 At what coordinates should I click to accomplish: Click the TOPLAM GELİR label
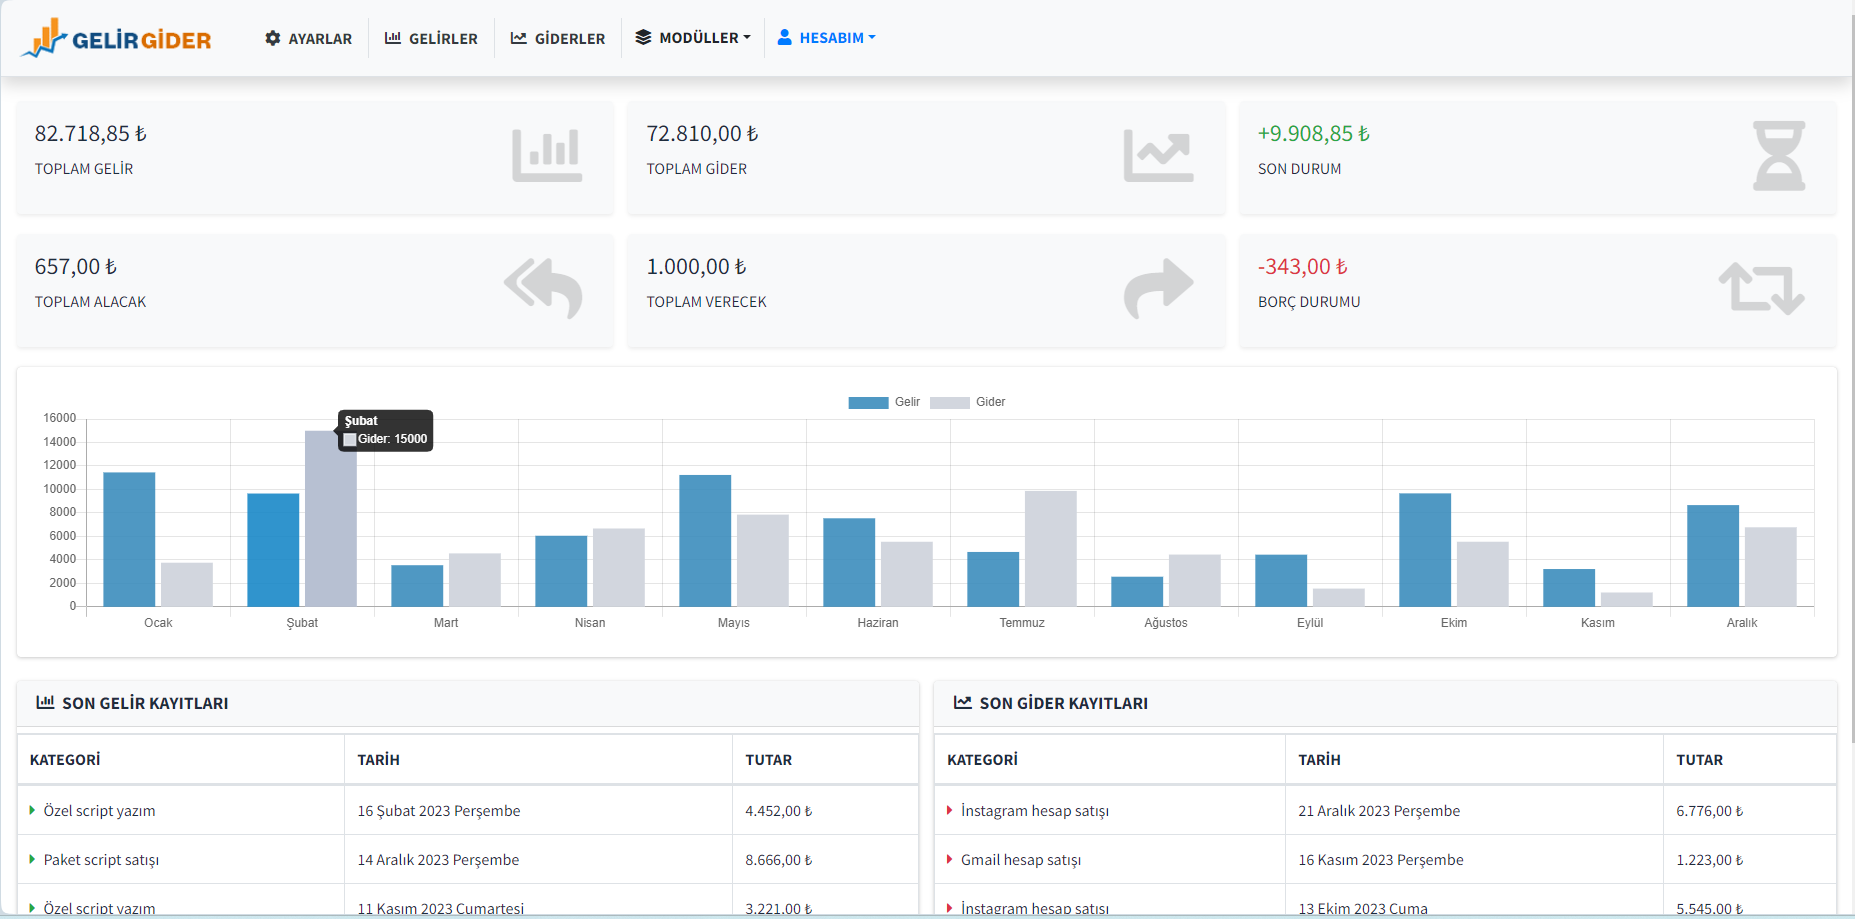click(84, 169)
